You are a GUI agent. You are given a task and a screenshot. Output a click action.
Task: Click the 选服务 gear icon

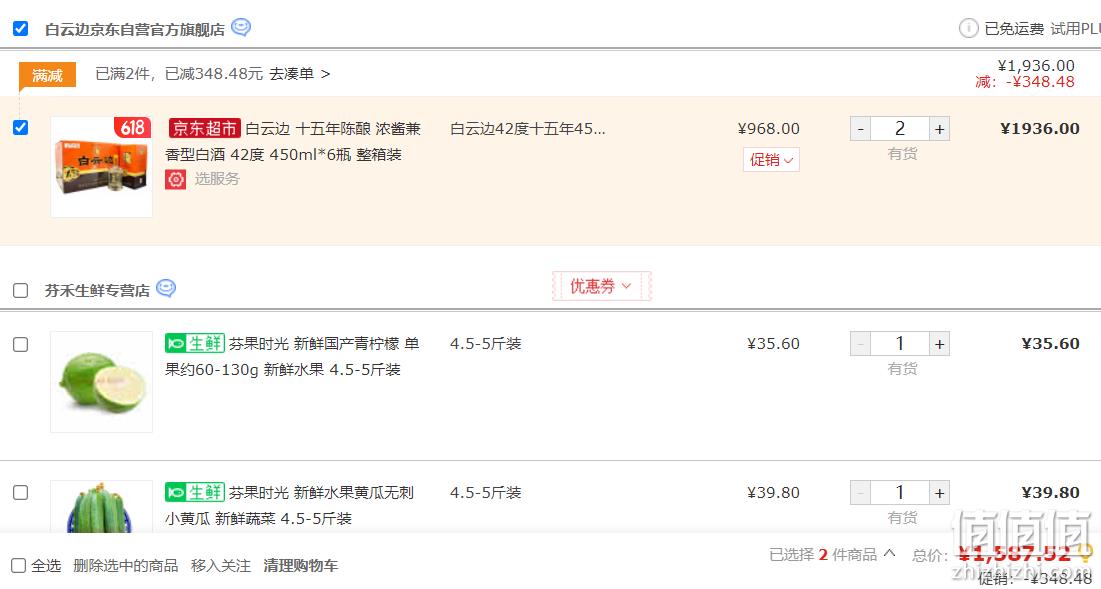click(x=175, y=180)
